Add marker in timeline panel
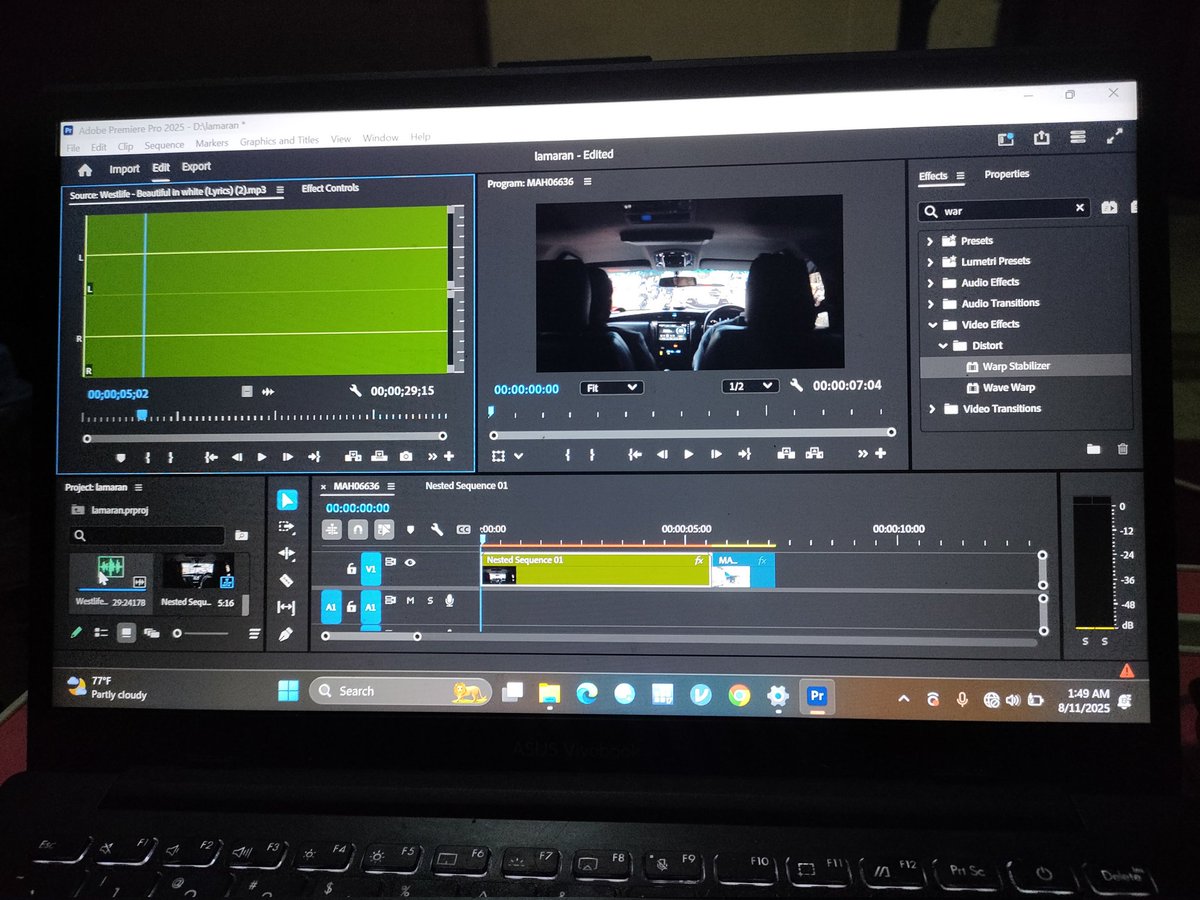Viewport: 1200px width, 900px height. [x=410, y=529]
